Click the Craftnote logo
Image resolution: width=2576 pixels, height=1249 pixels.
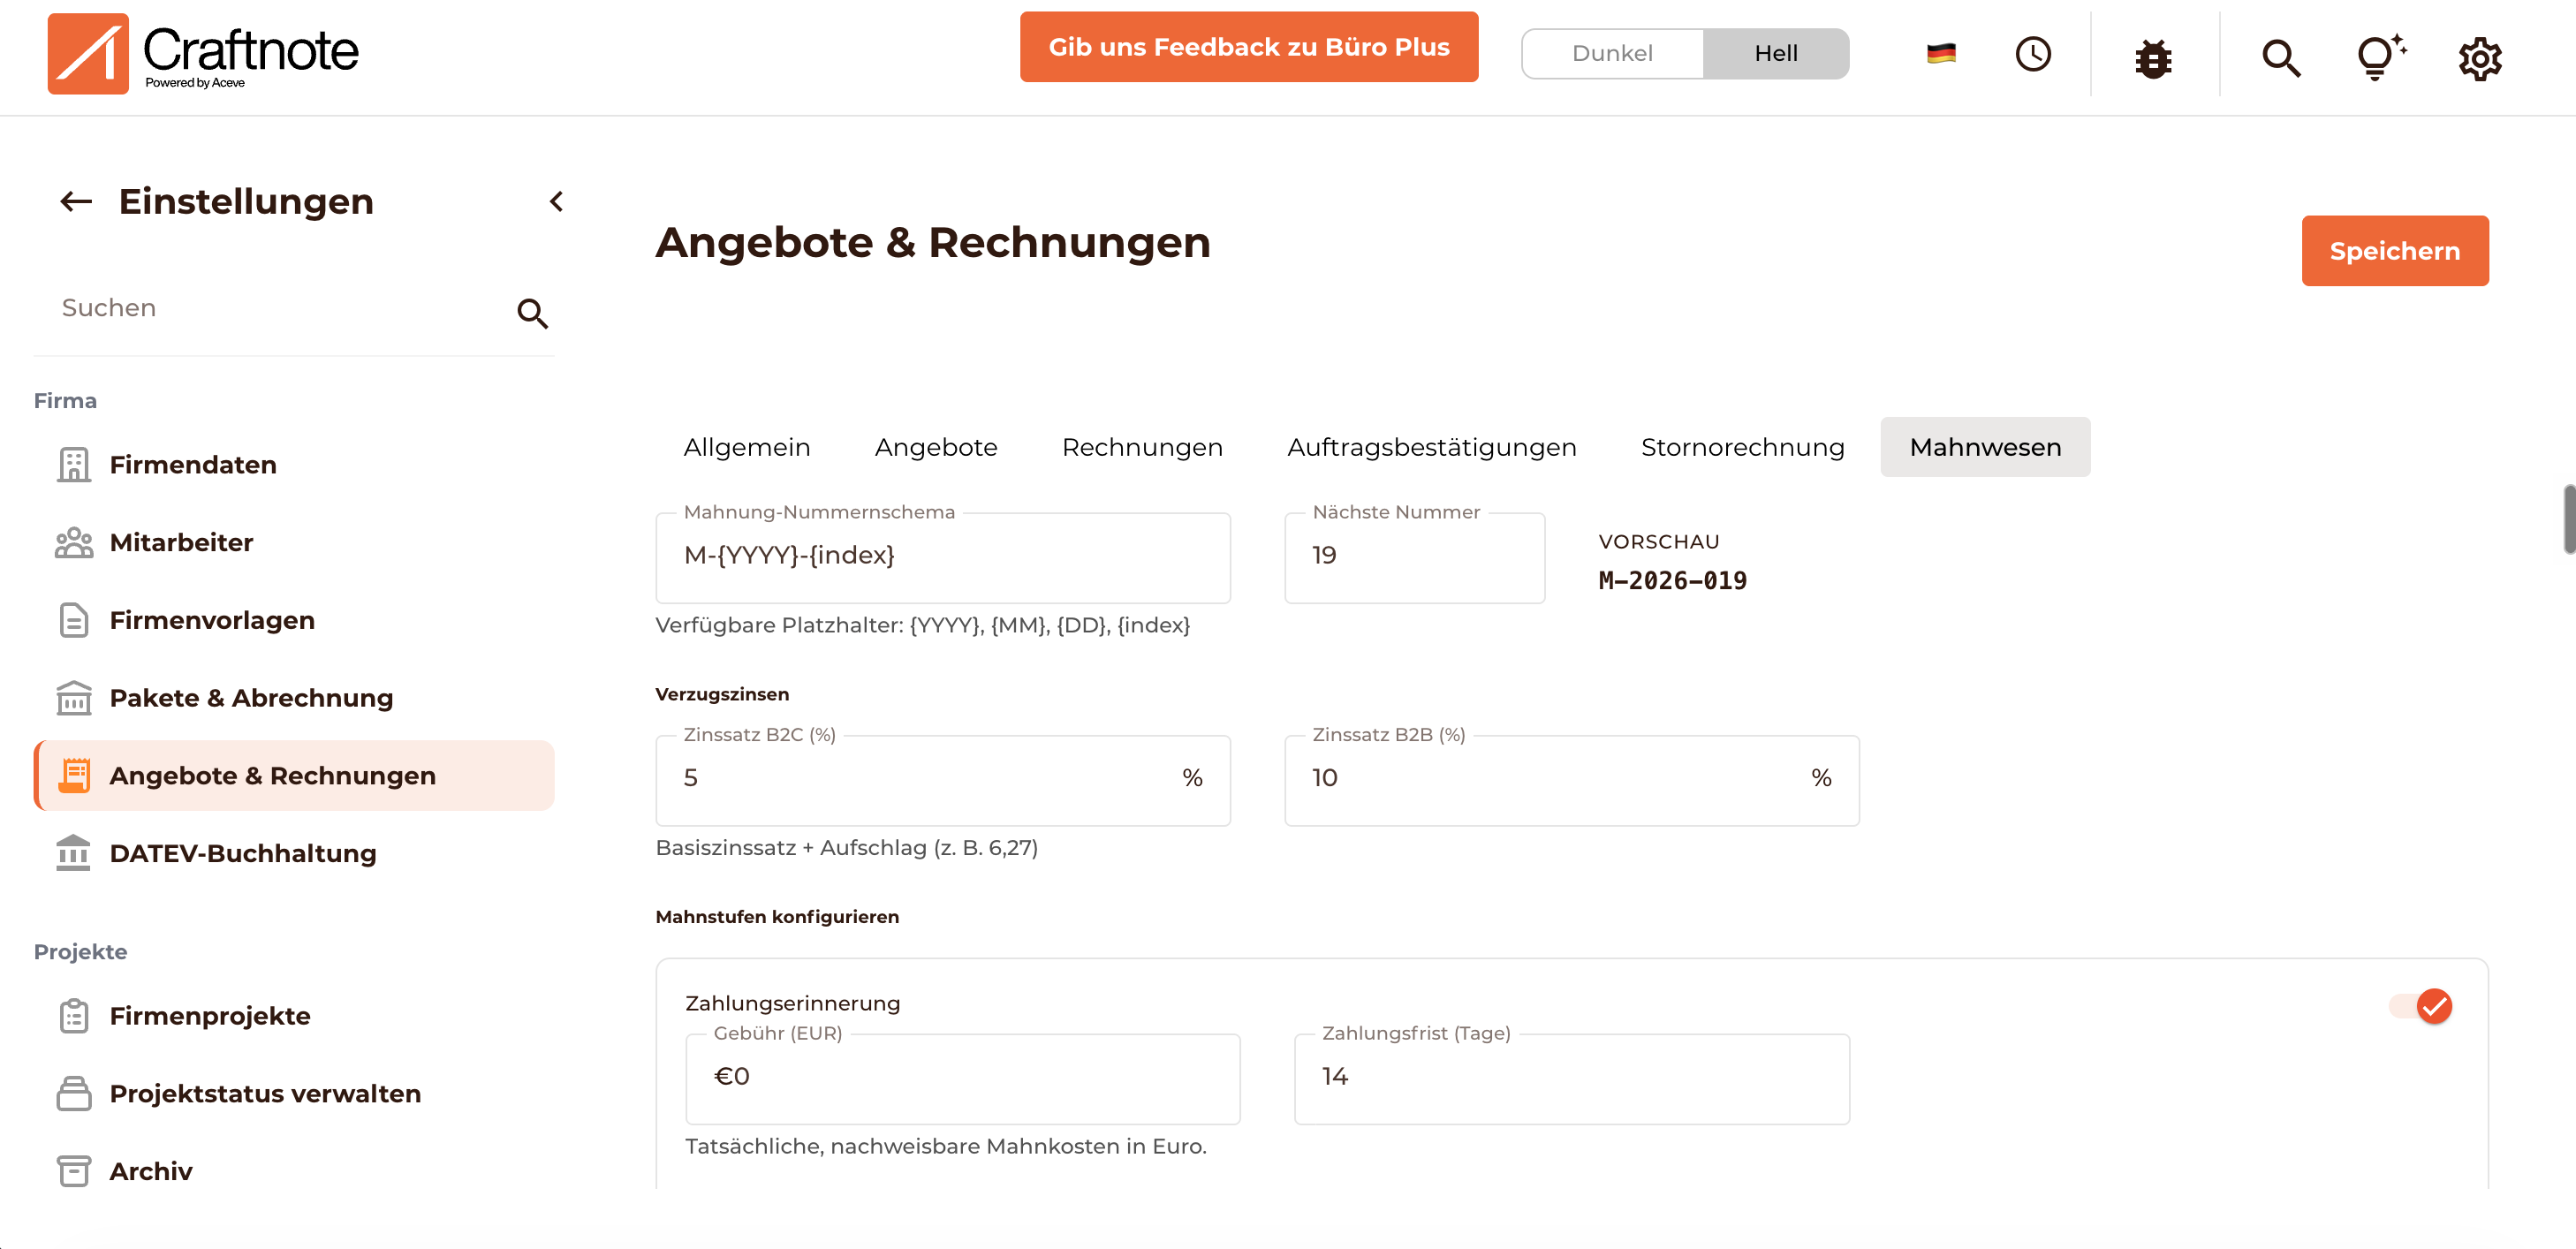tap(204, 54)
